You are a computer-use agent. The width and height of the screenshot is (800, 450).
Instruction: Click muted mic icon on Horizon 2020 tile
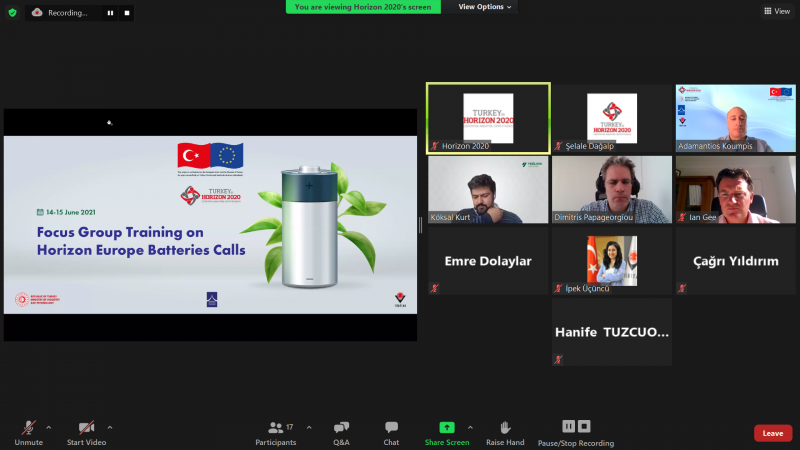point(435,146)
